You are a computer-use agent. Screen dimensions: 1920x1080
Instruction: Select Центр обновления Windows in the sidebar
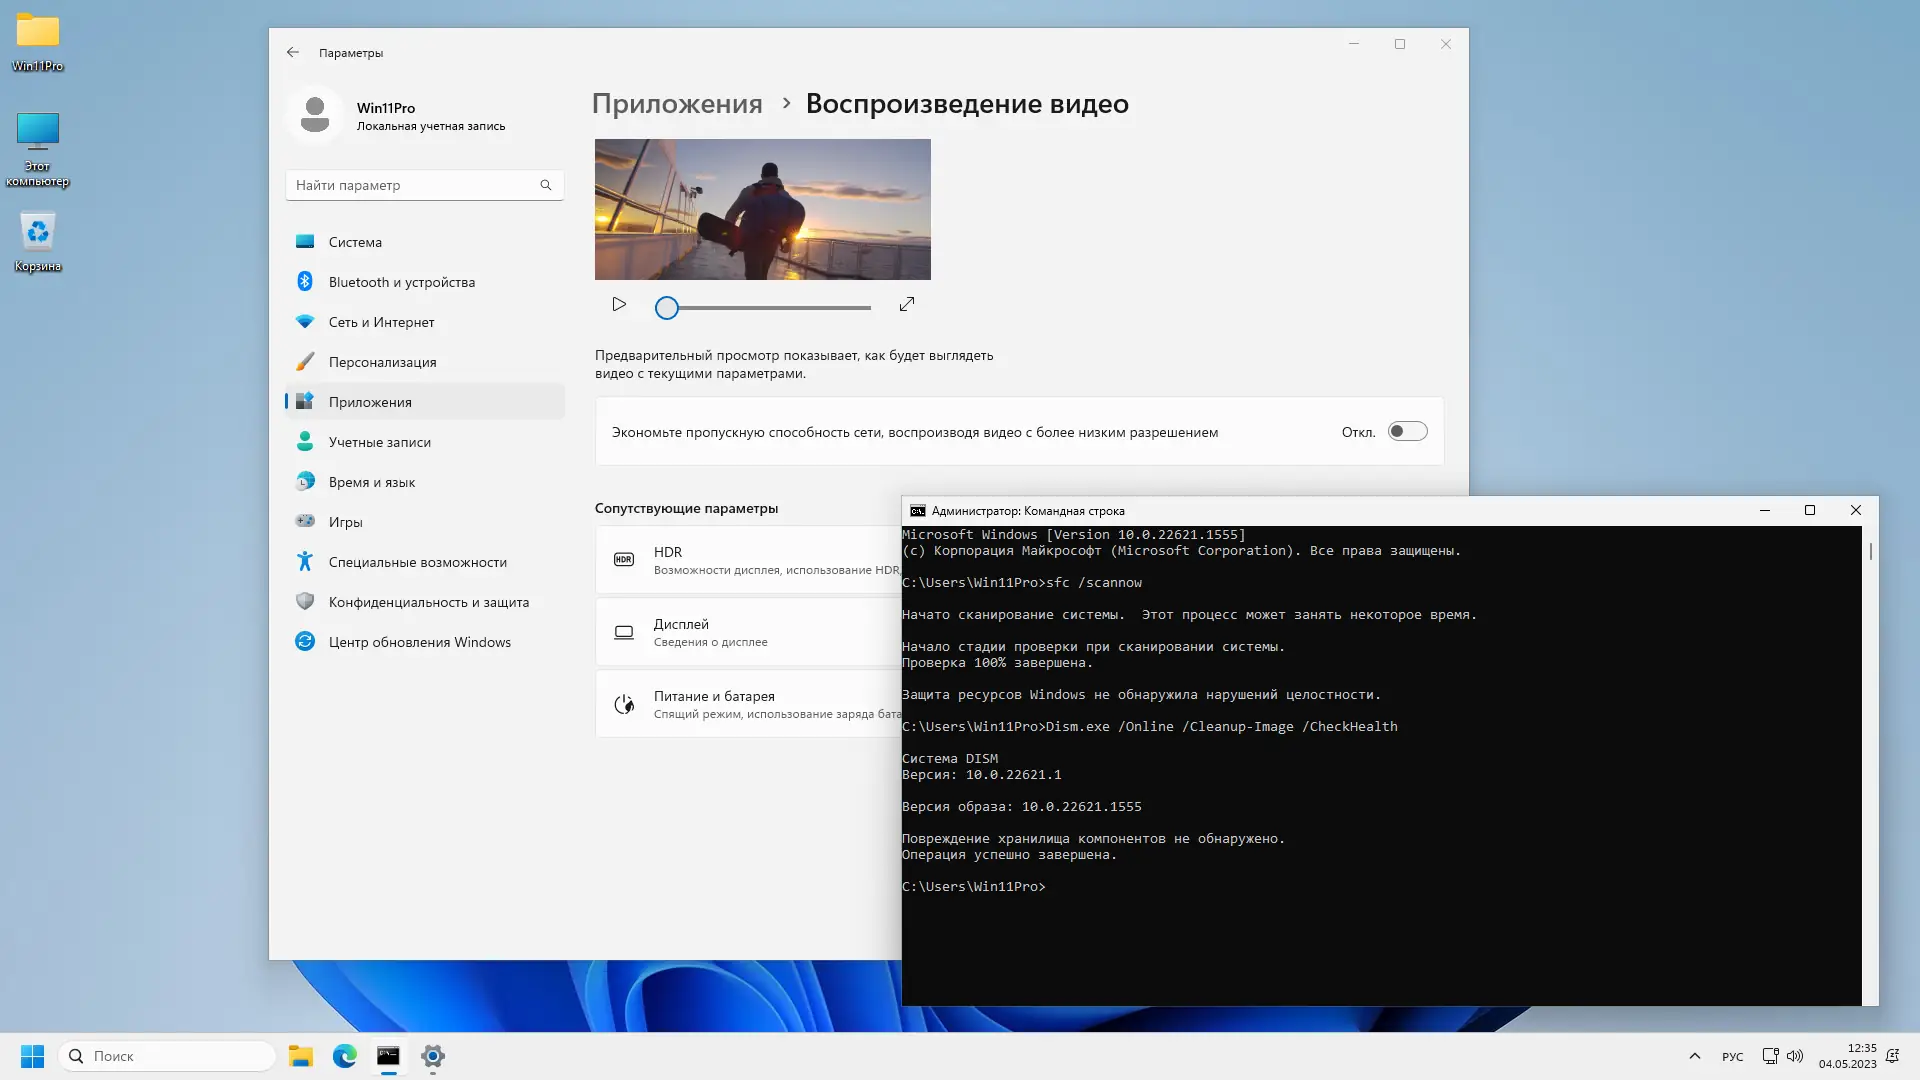[x=419, y=641]
